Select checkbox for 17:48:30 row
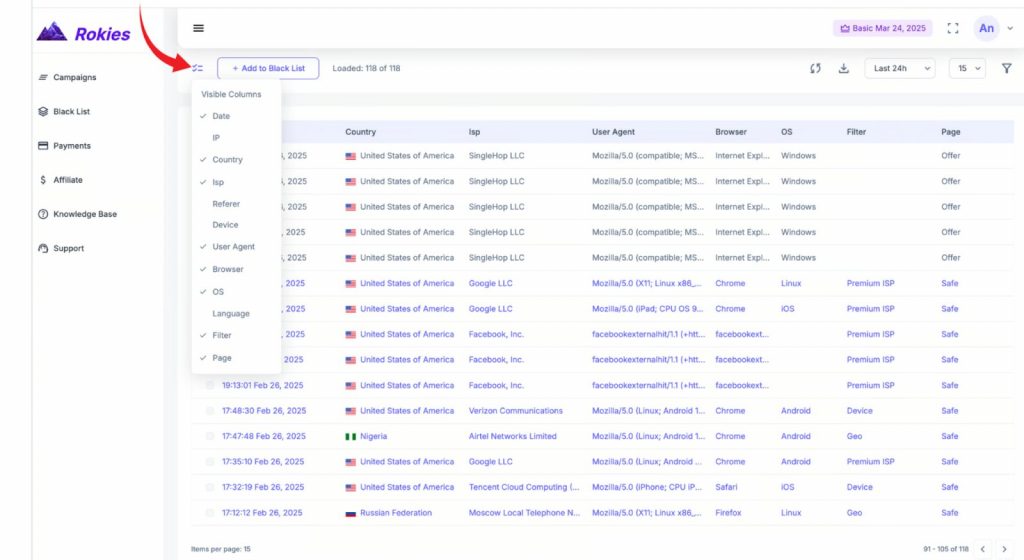Screen dimensions: 1024x560 pos(210,411)
